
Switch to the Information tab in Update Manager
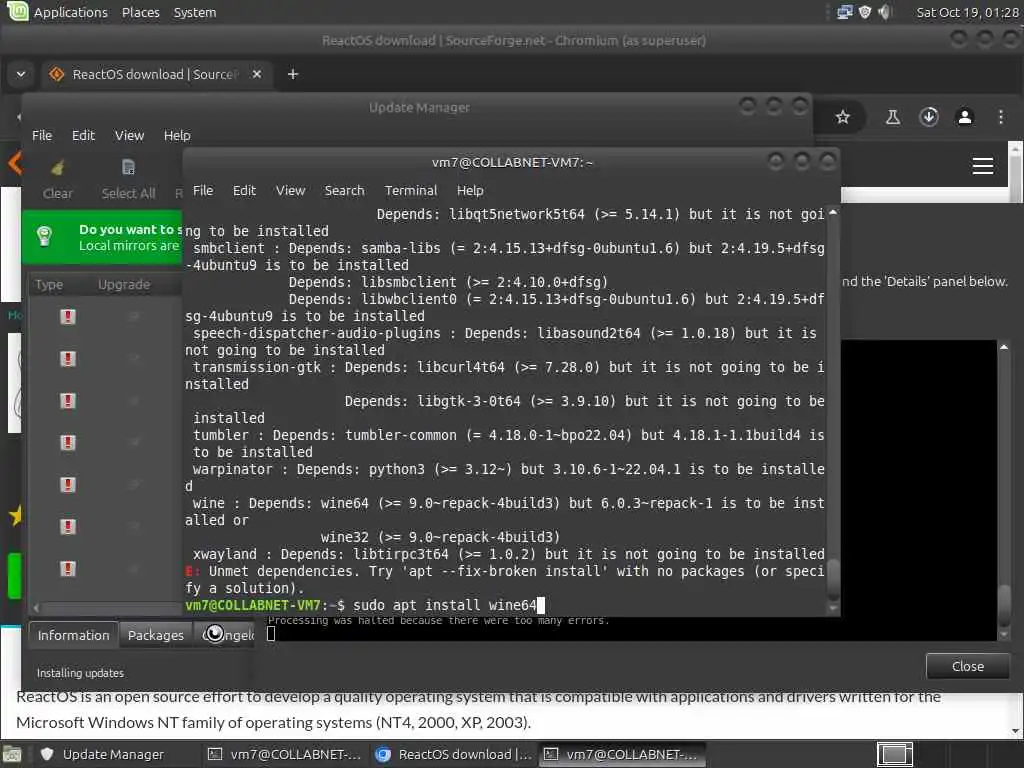pyautogui.click(x=74, y=635)
